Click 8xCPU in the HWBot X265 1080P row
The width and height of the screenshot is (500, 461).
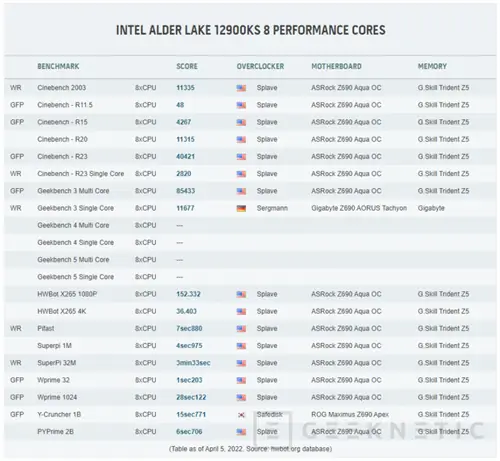click(146, 294)
